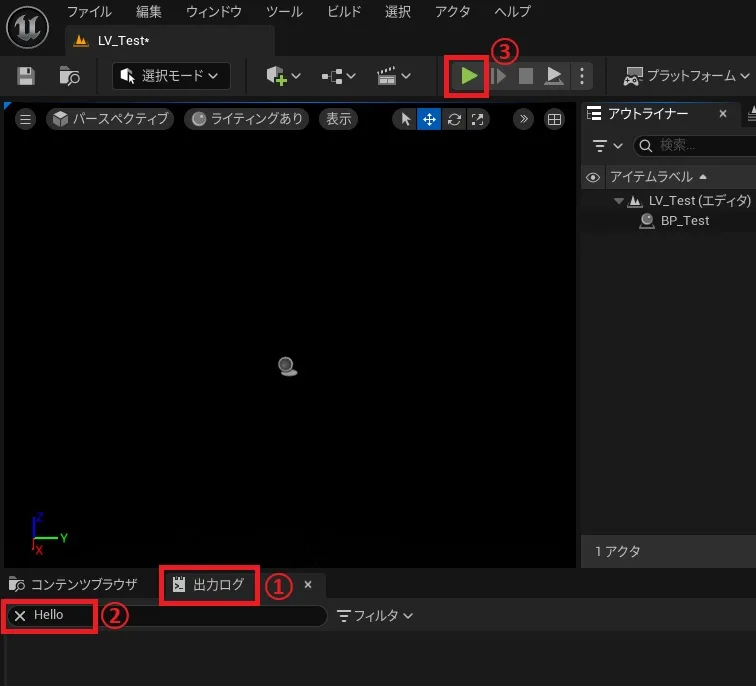The width and height of the screenshot is (756, 686).
Task: Select the scale tool in viewport
Action: point(478,119)
